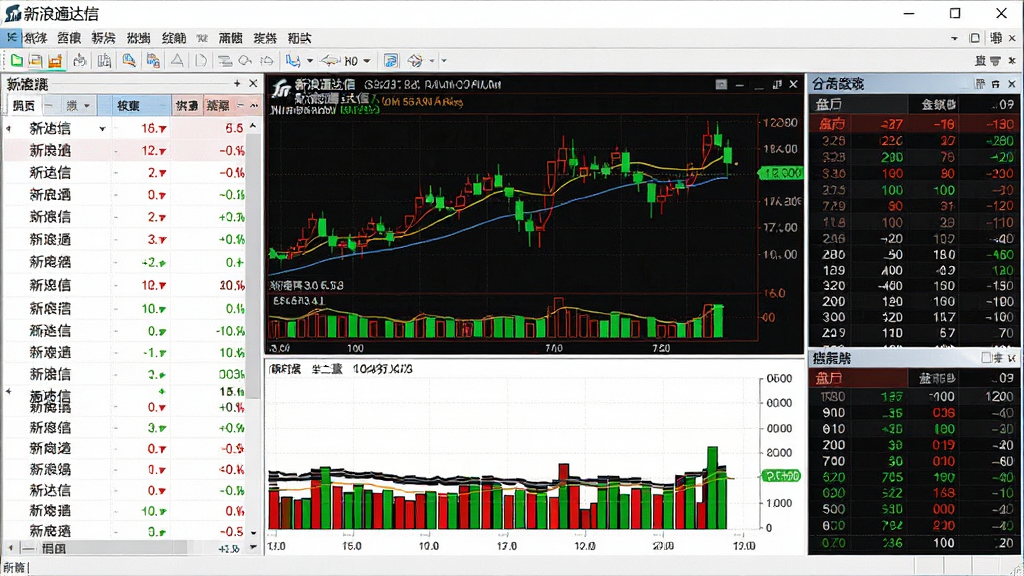
Task: Click the blue chart-line toolbar icon
Action: point(293,61)
